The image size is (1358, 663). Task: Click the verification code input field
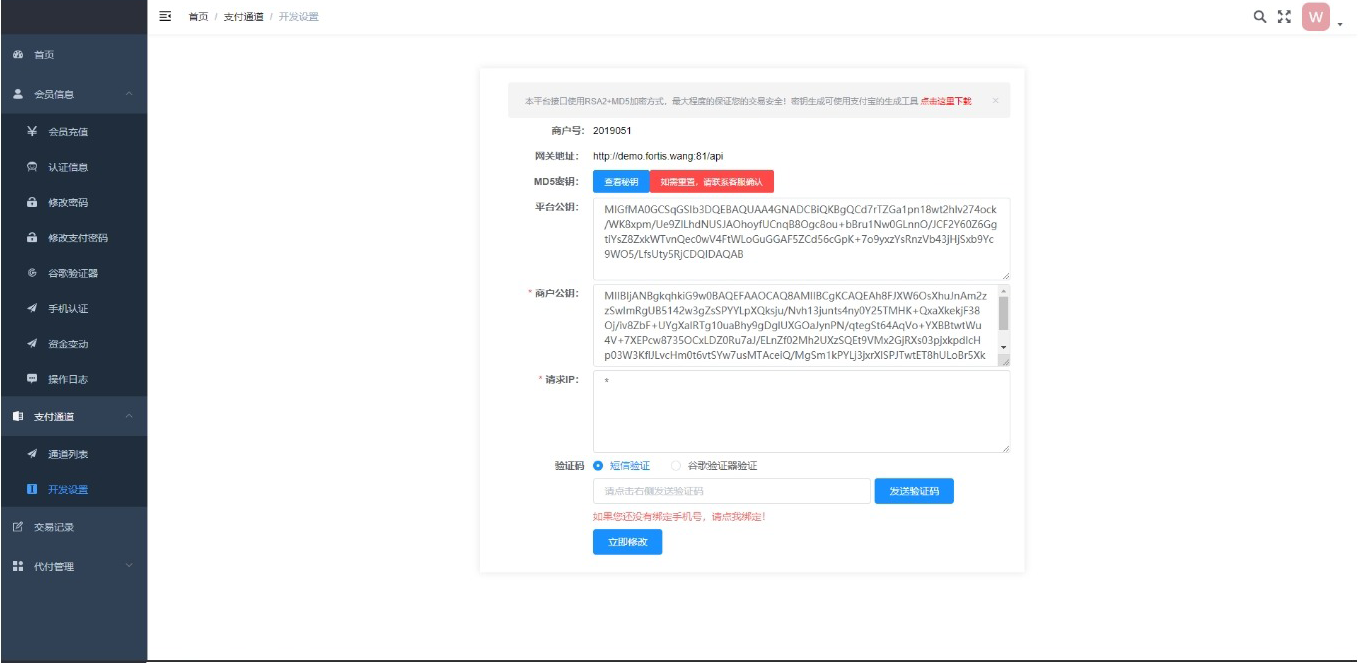pyautogui.click(x=731, y=491)
